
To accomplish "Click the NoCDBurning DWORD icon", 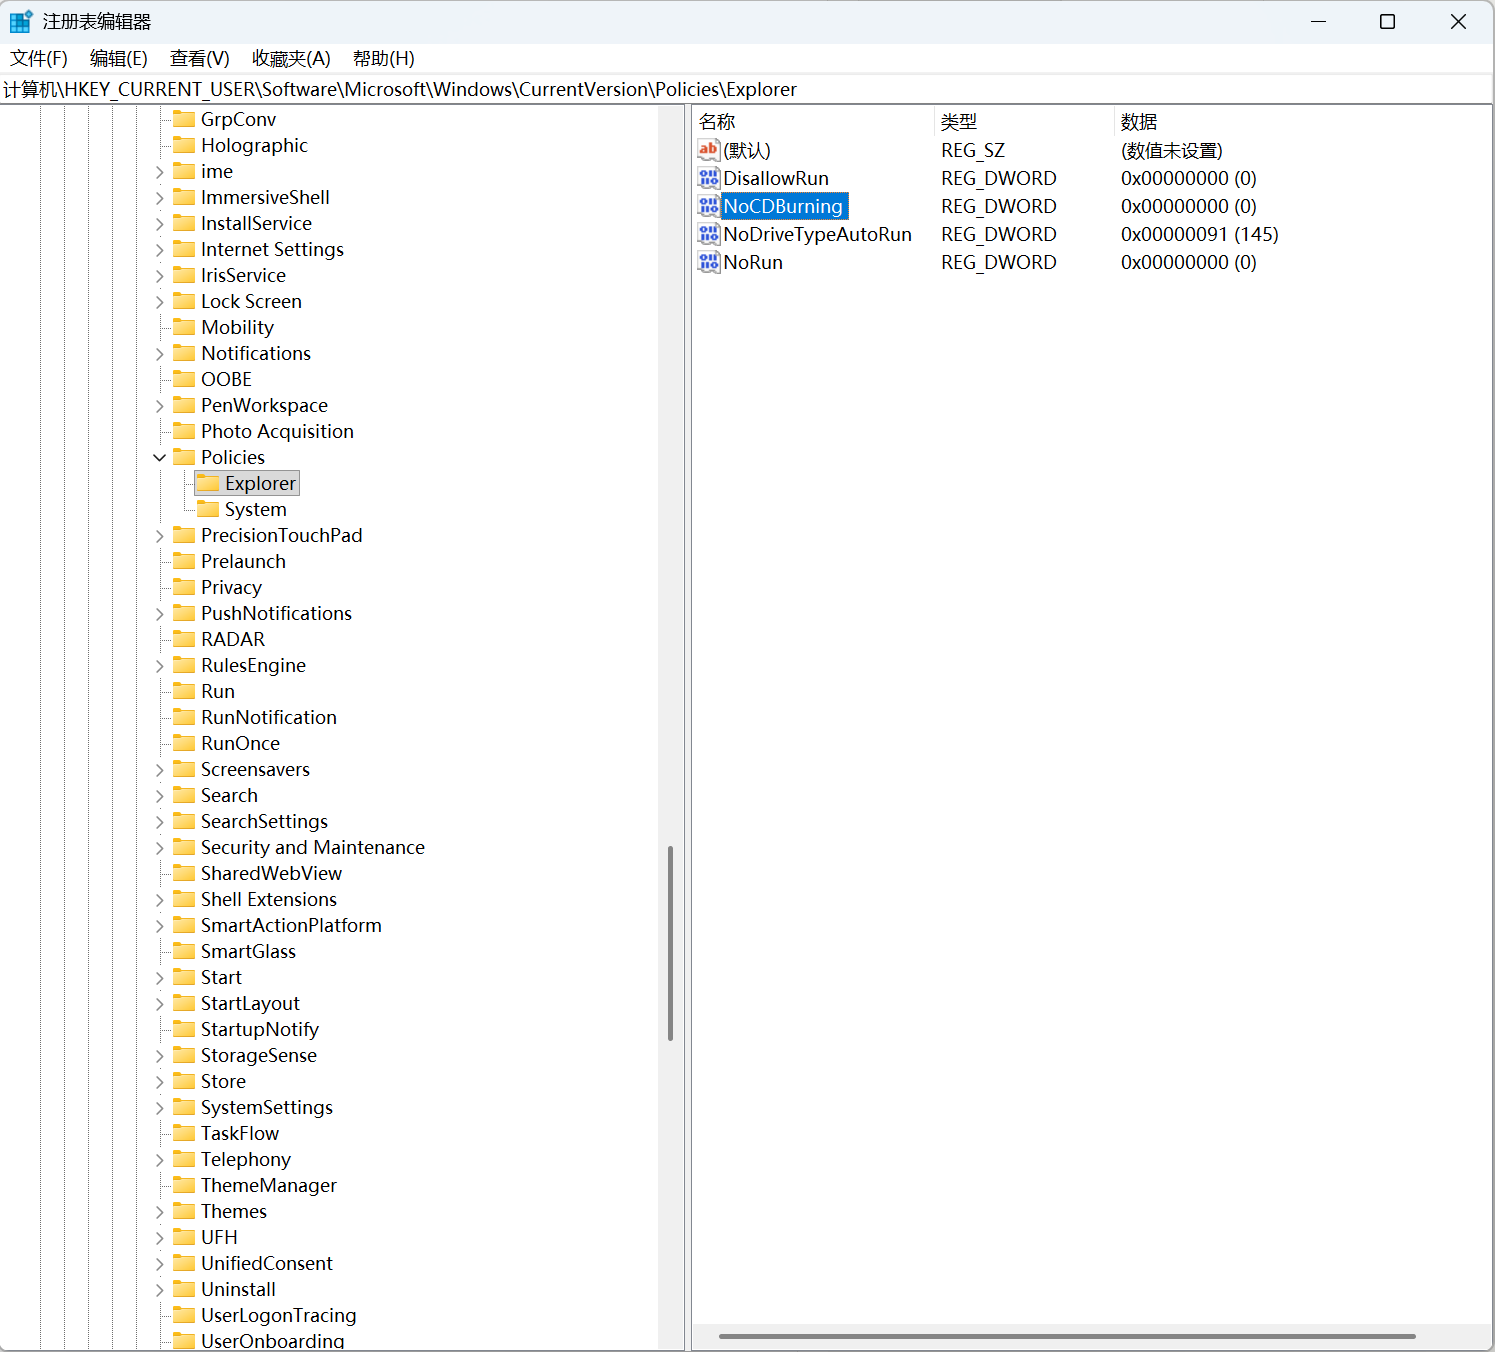I will (x=709, y=206).
